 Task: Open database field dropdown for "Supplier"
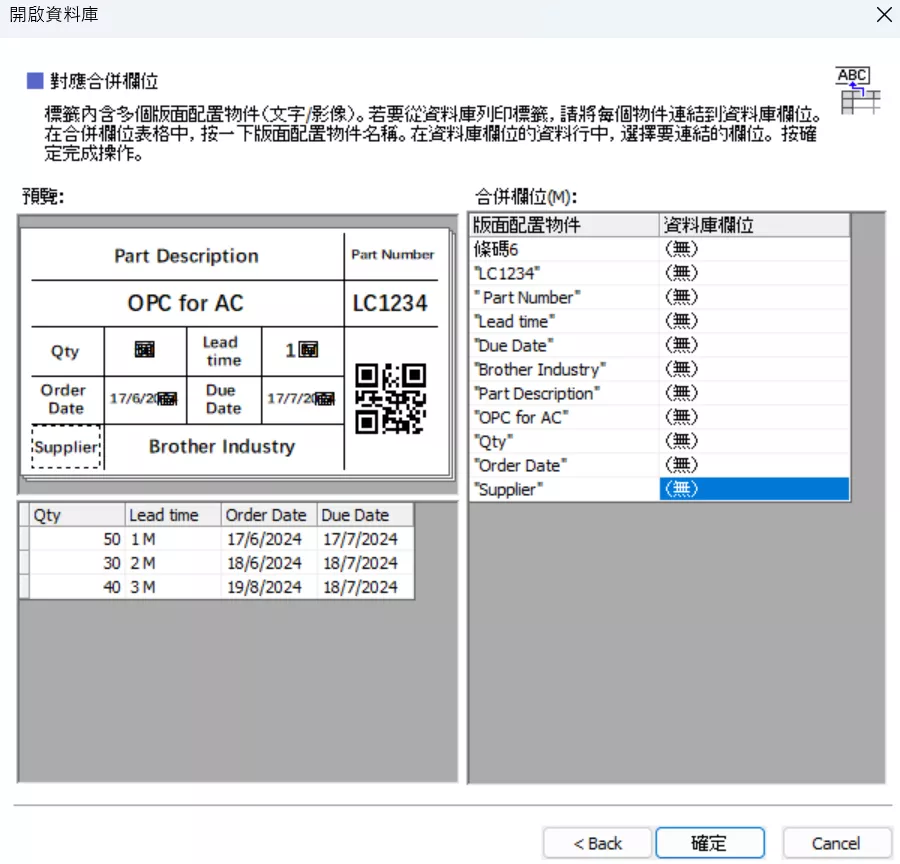coord(755,489)
